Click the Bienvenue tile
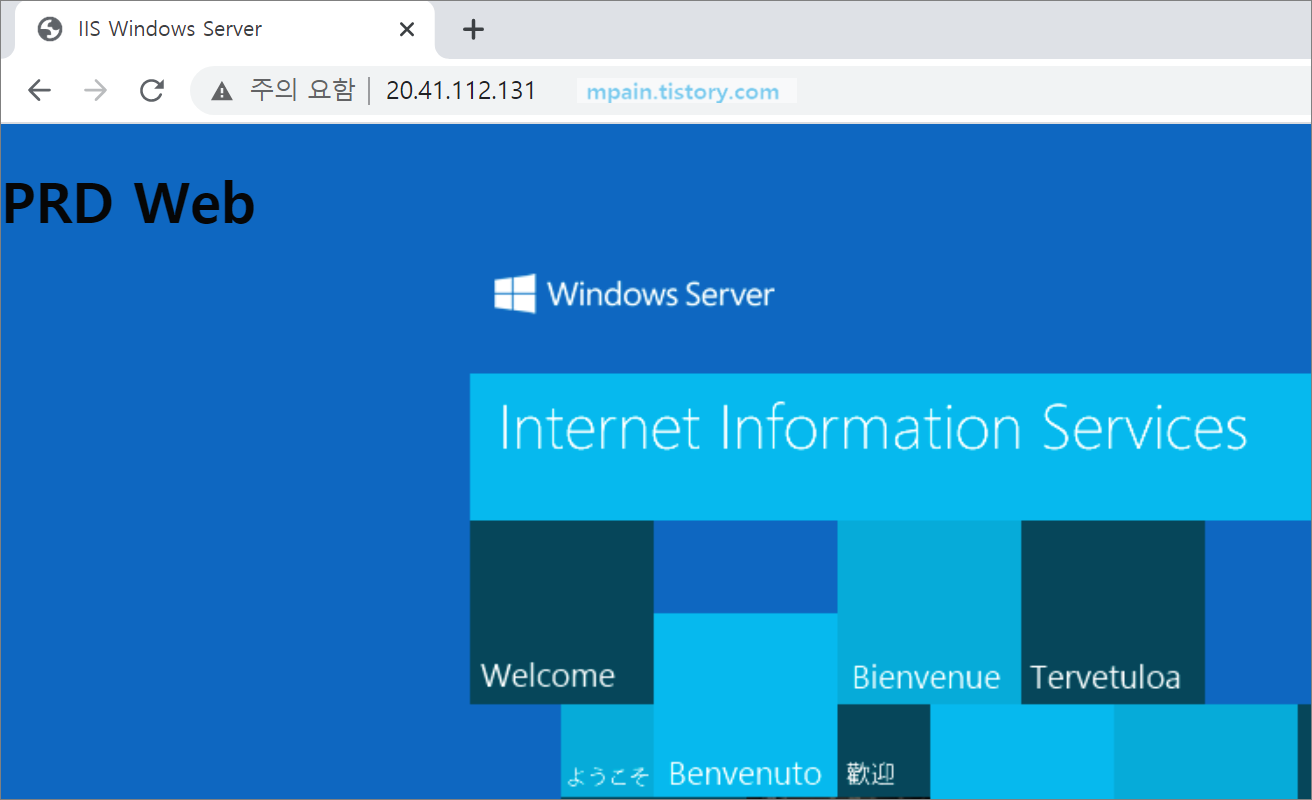Viewport: 1312px width, 800px height. (x=929, y=612)
